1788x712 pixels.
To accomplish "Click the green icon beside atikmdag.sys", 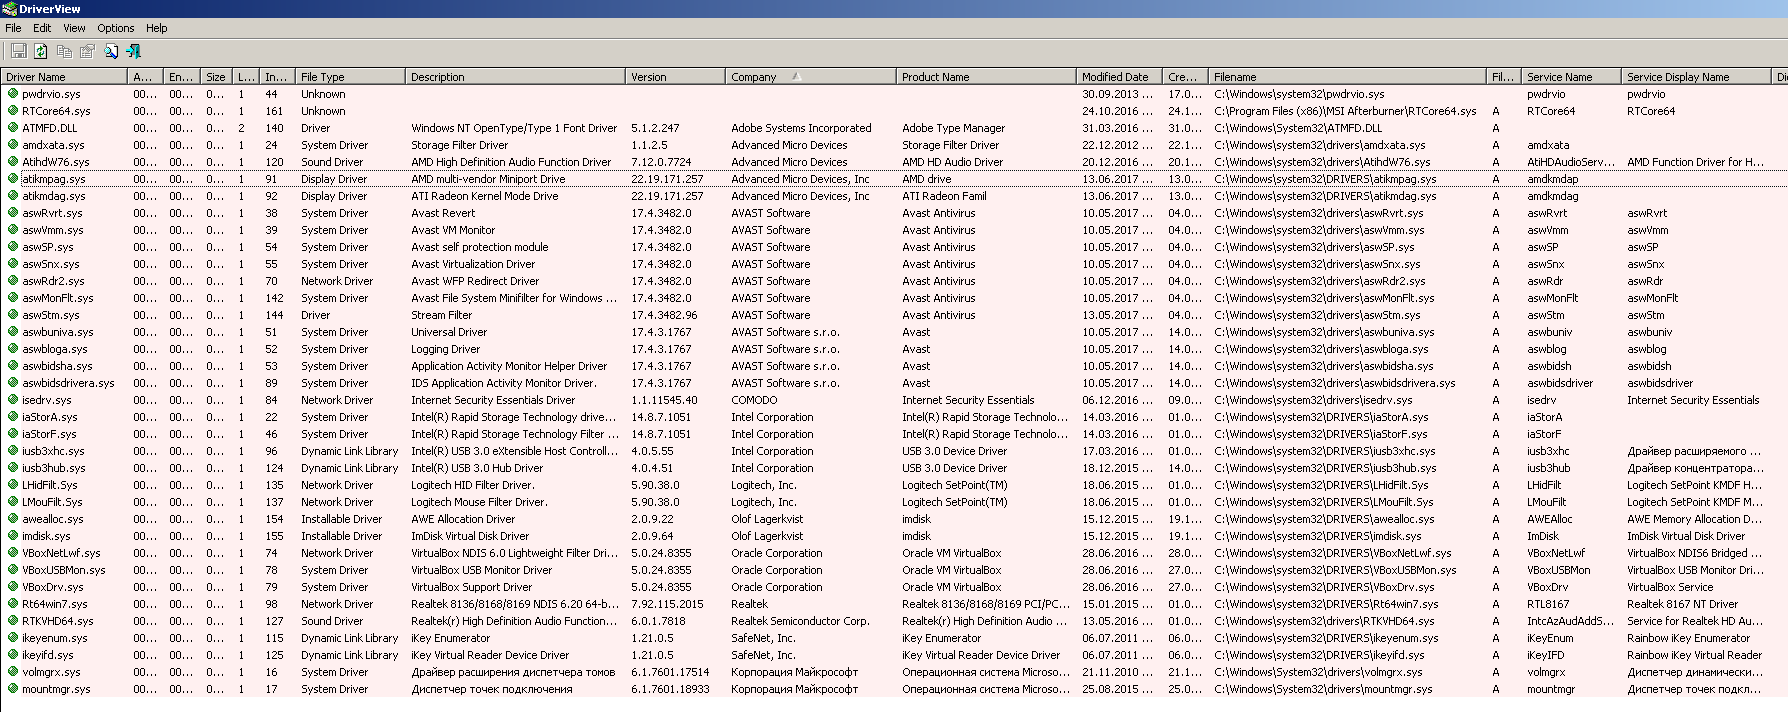I will [13, 196].
